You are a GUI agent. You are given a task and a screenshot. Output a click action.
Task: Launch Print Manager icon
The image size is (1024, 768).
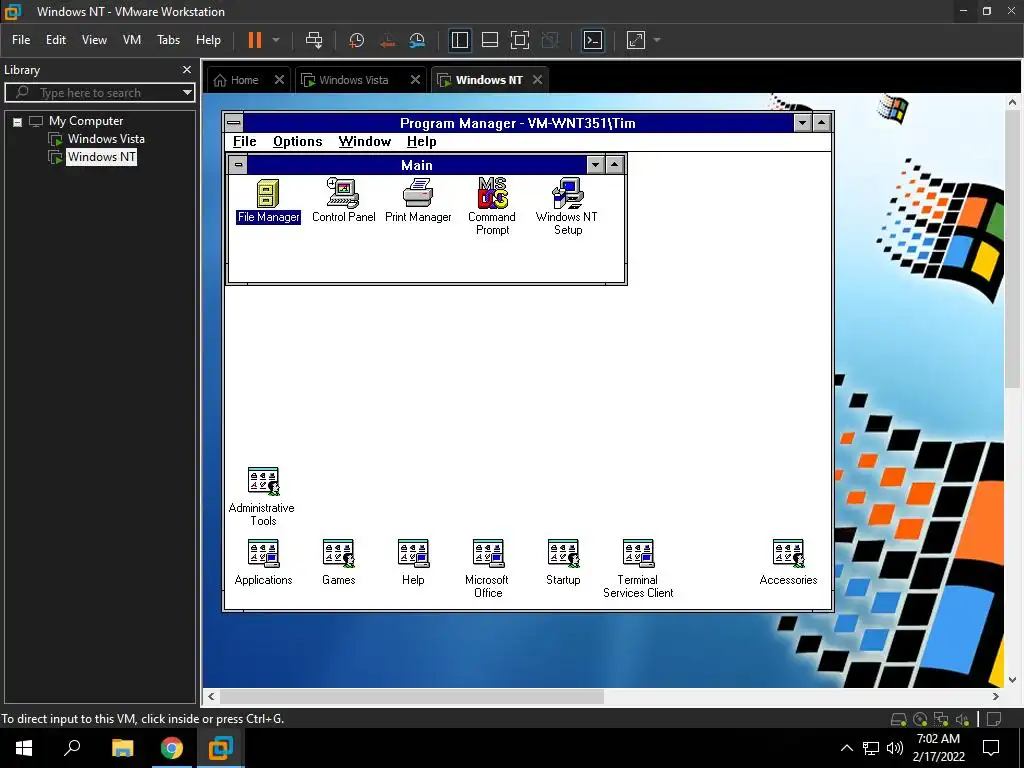tap(418, 201)
